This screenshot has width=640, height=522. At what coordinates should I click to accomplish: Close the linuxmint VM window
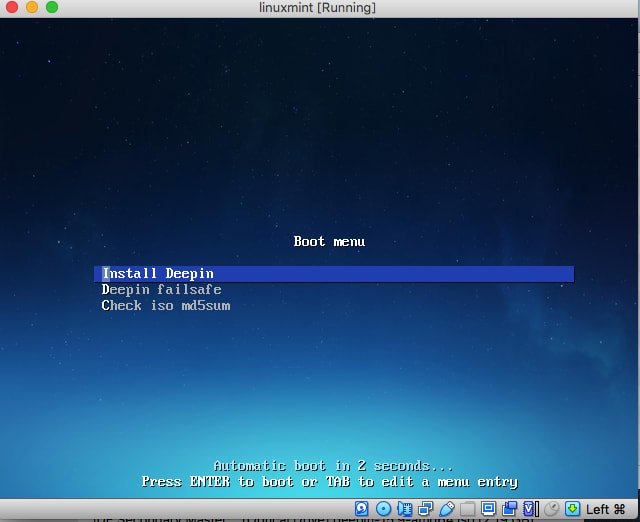[x=12, y=7]
